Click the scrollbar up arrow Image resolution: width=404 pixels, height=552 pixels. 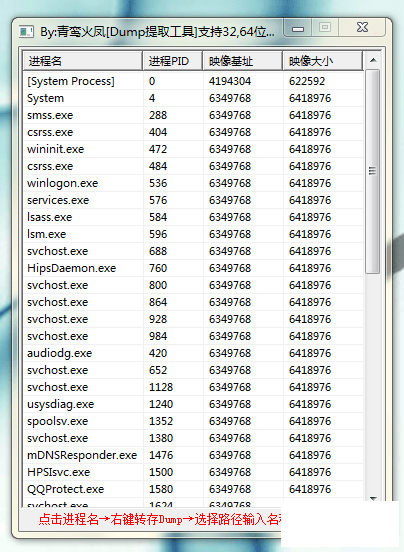[373, 61]
